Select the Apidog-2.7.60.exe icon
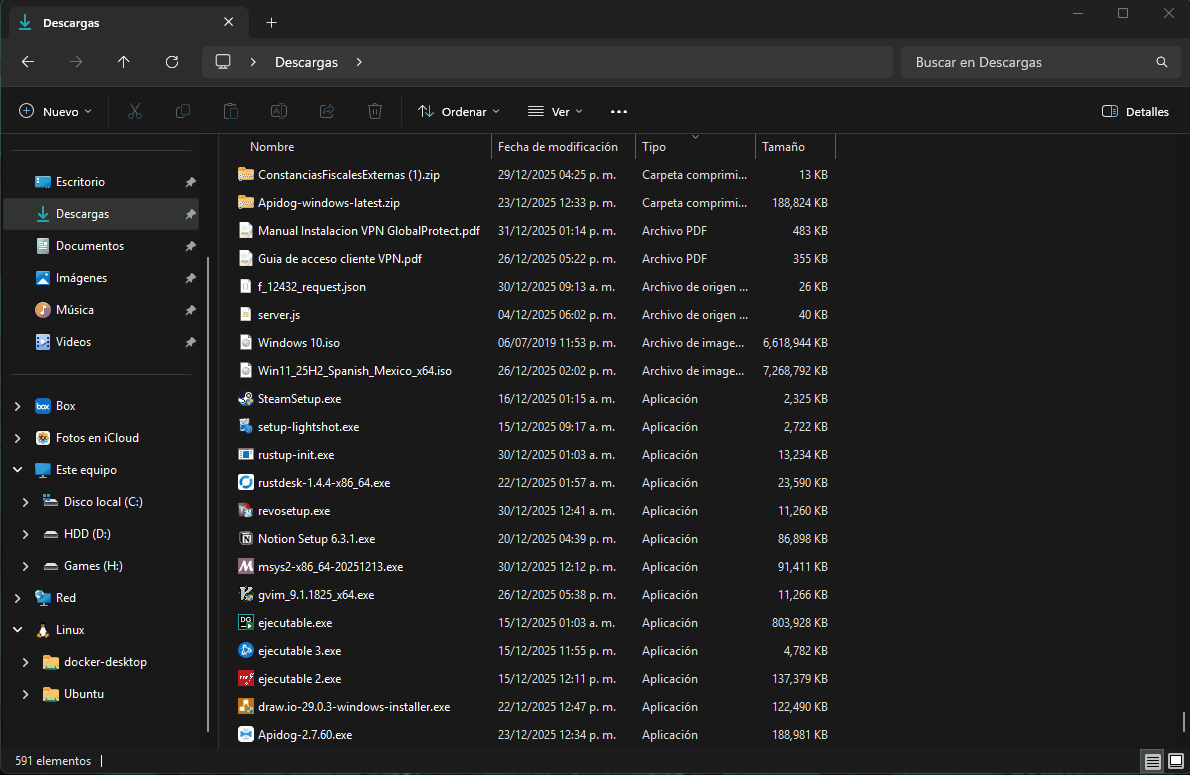 click(245, 735)
